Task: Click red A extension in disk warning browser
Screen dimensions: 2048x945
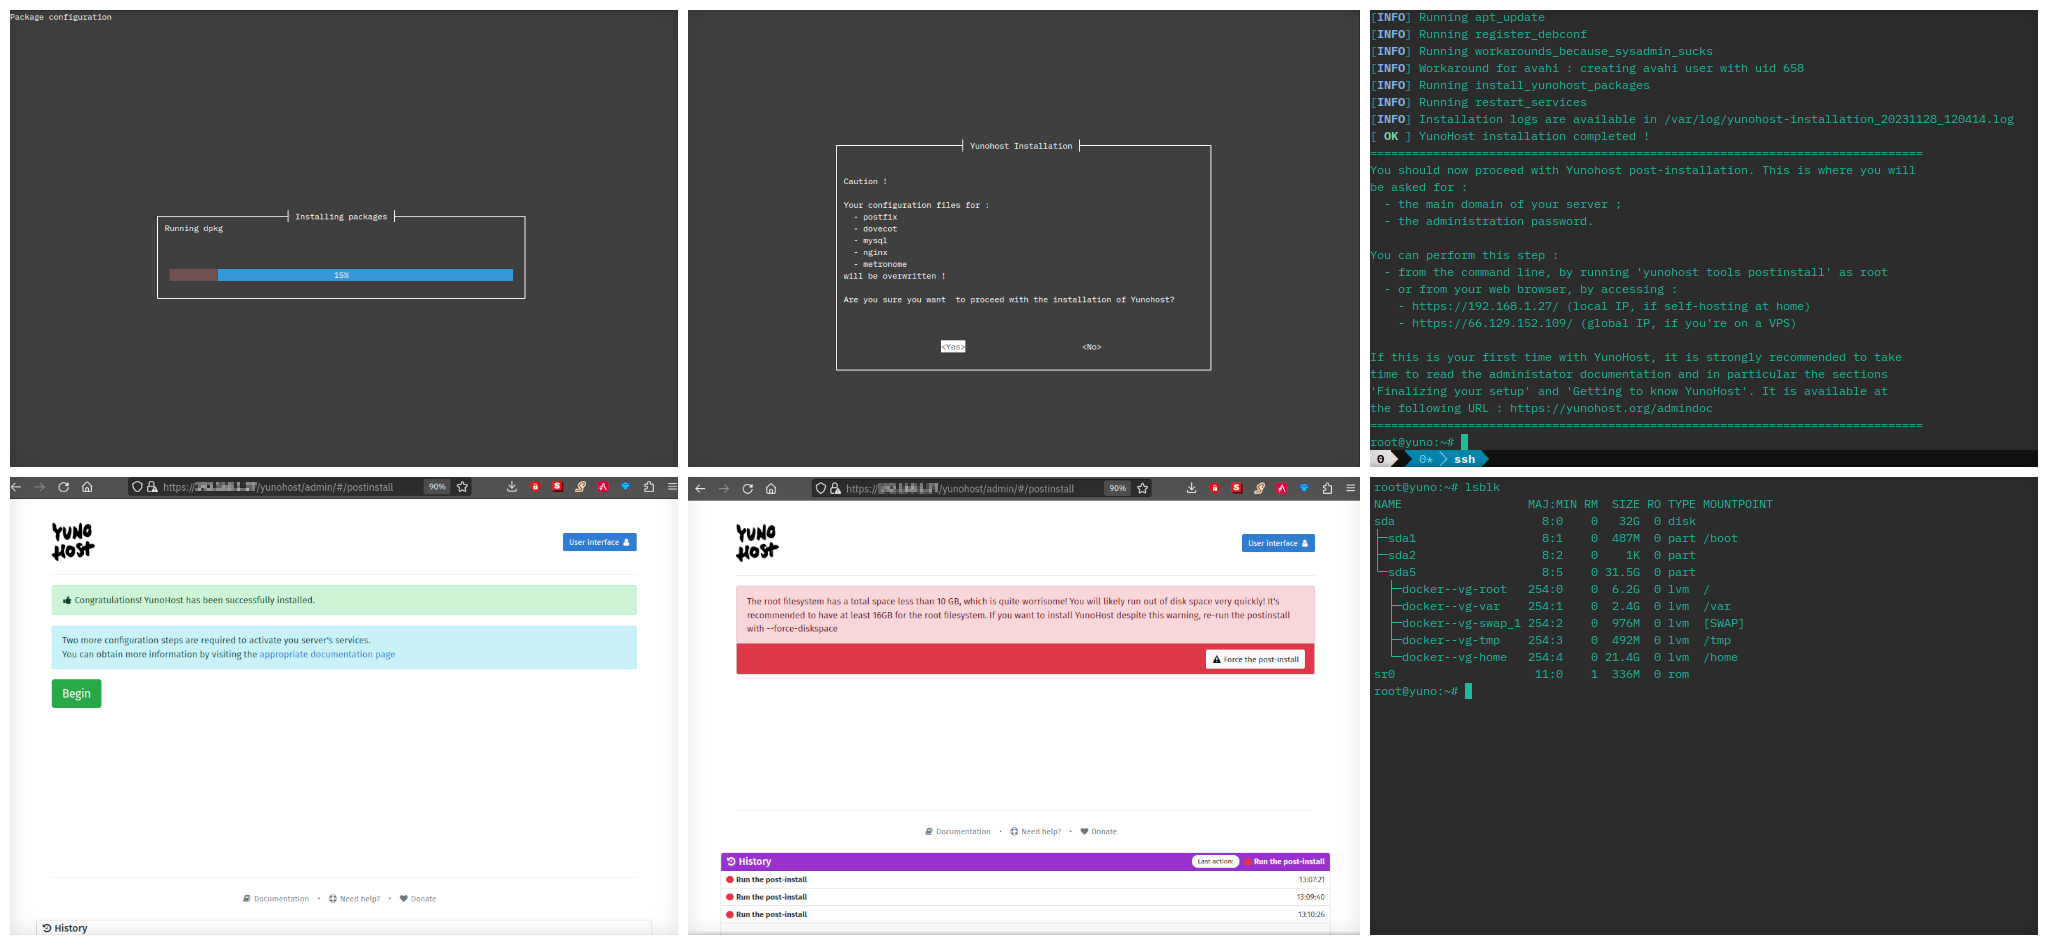Action: pos(1281,488)
